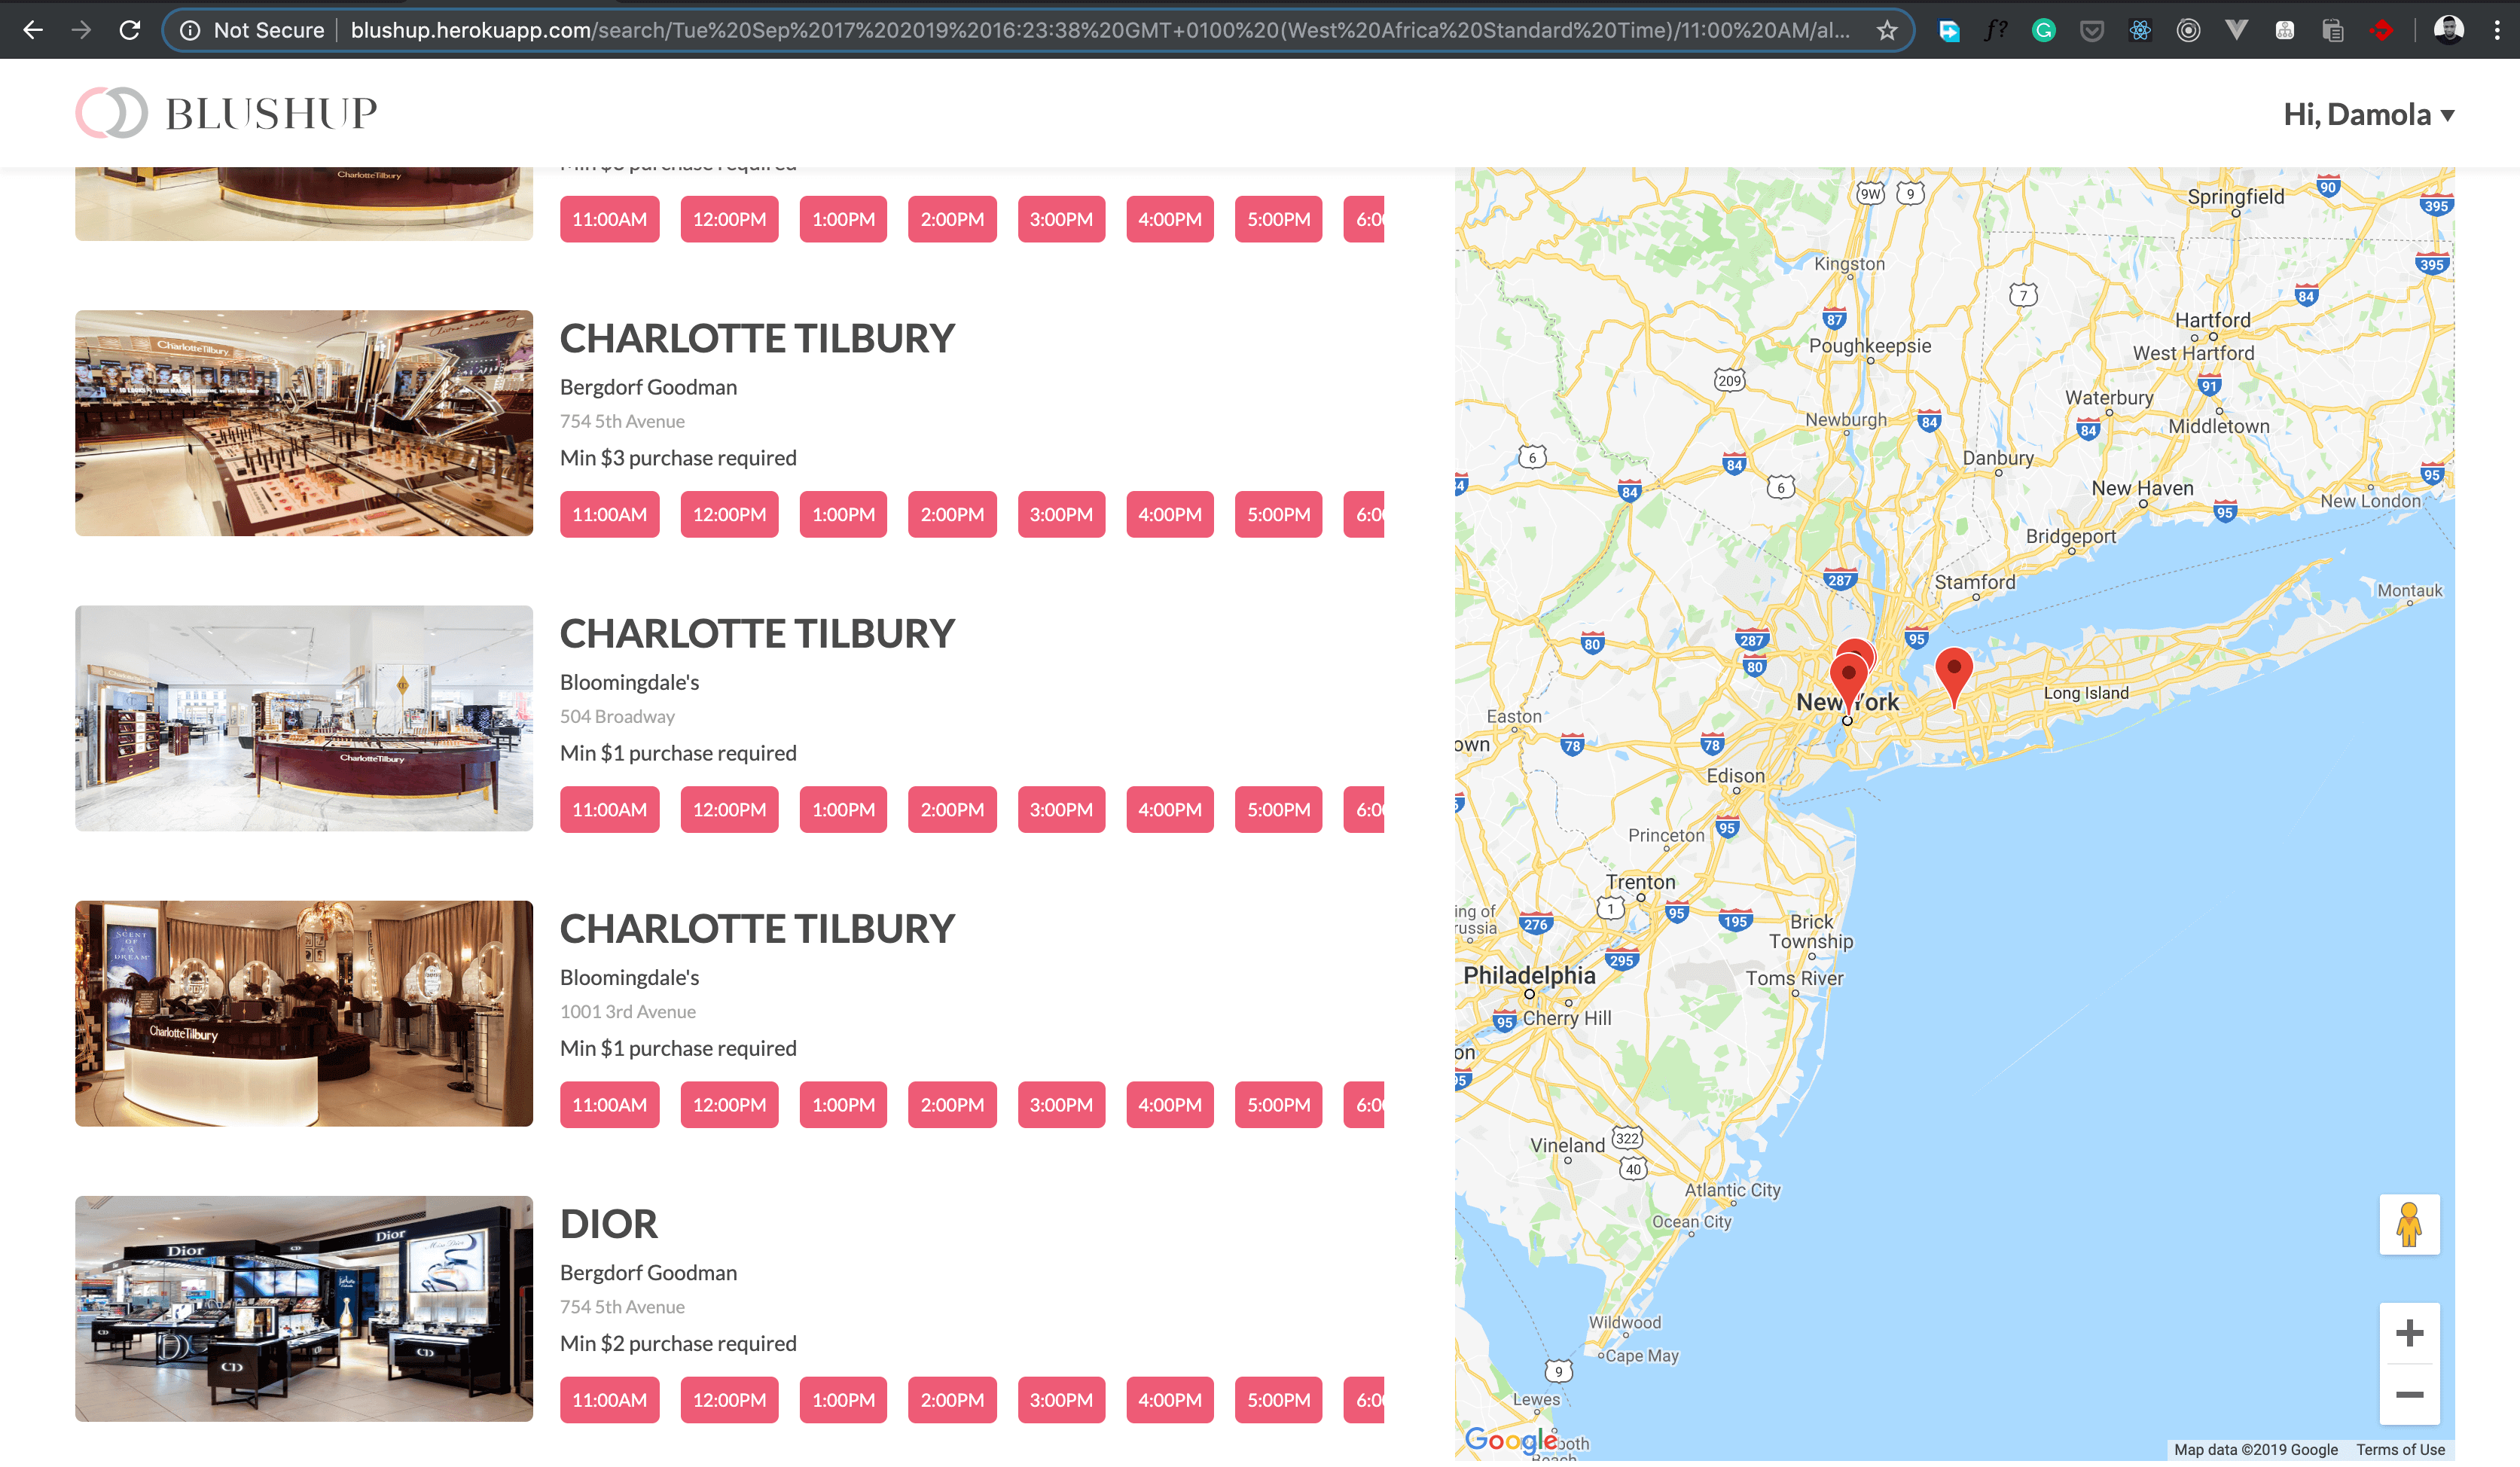Pick 5:00PM at 504 Broadway Bloomingdale's
2520x1467 pixels.
pyautogui.click(x=1277, y=809)
